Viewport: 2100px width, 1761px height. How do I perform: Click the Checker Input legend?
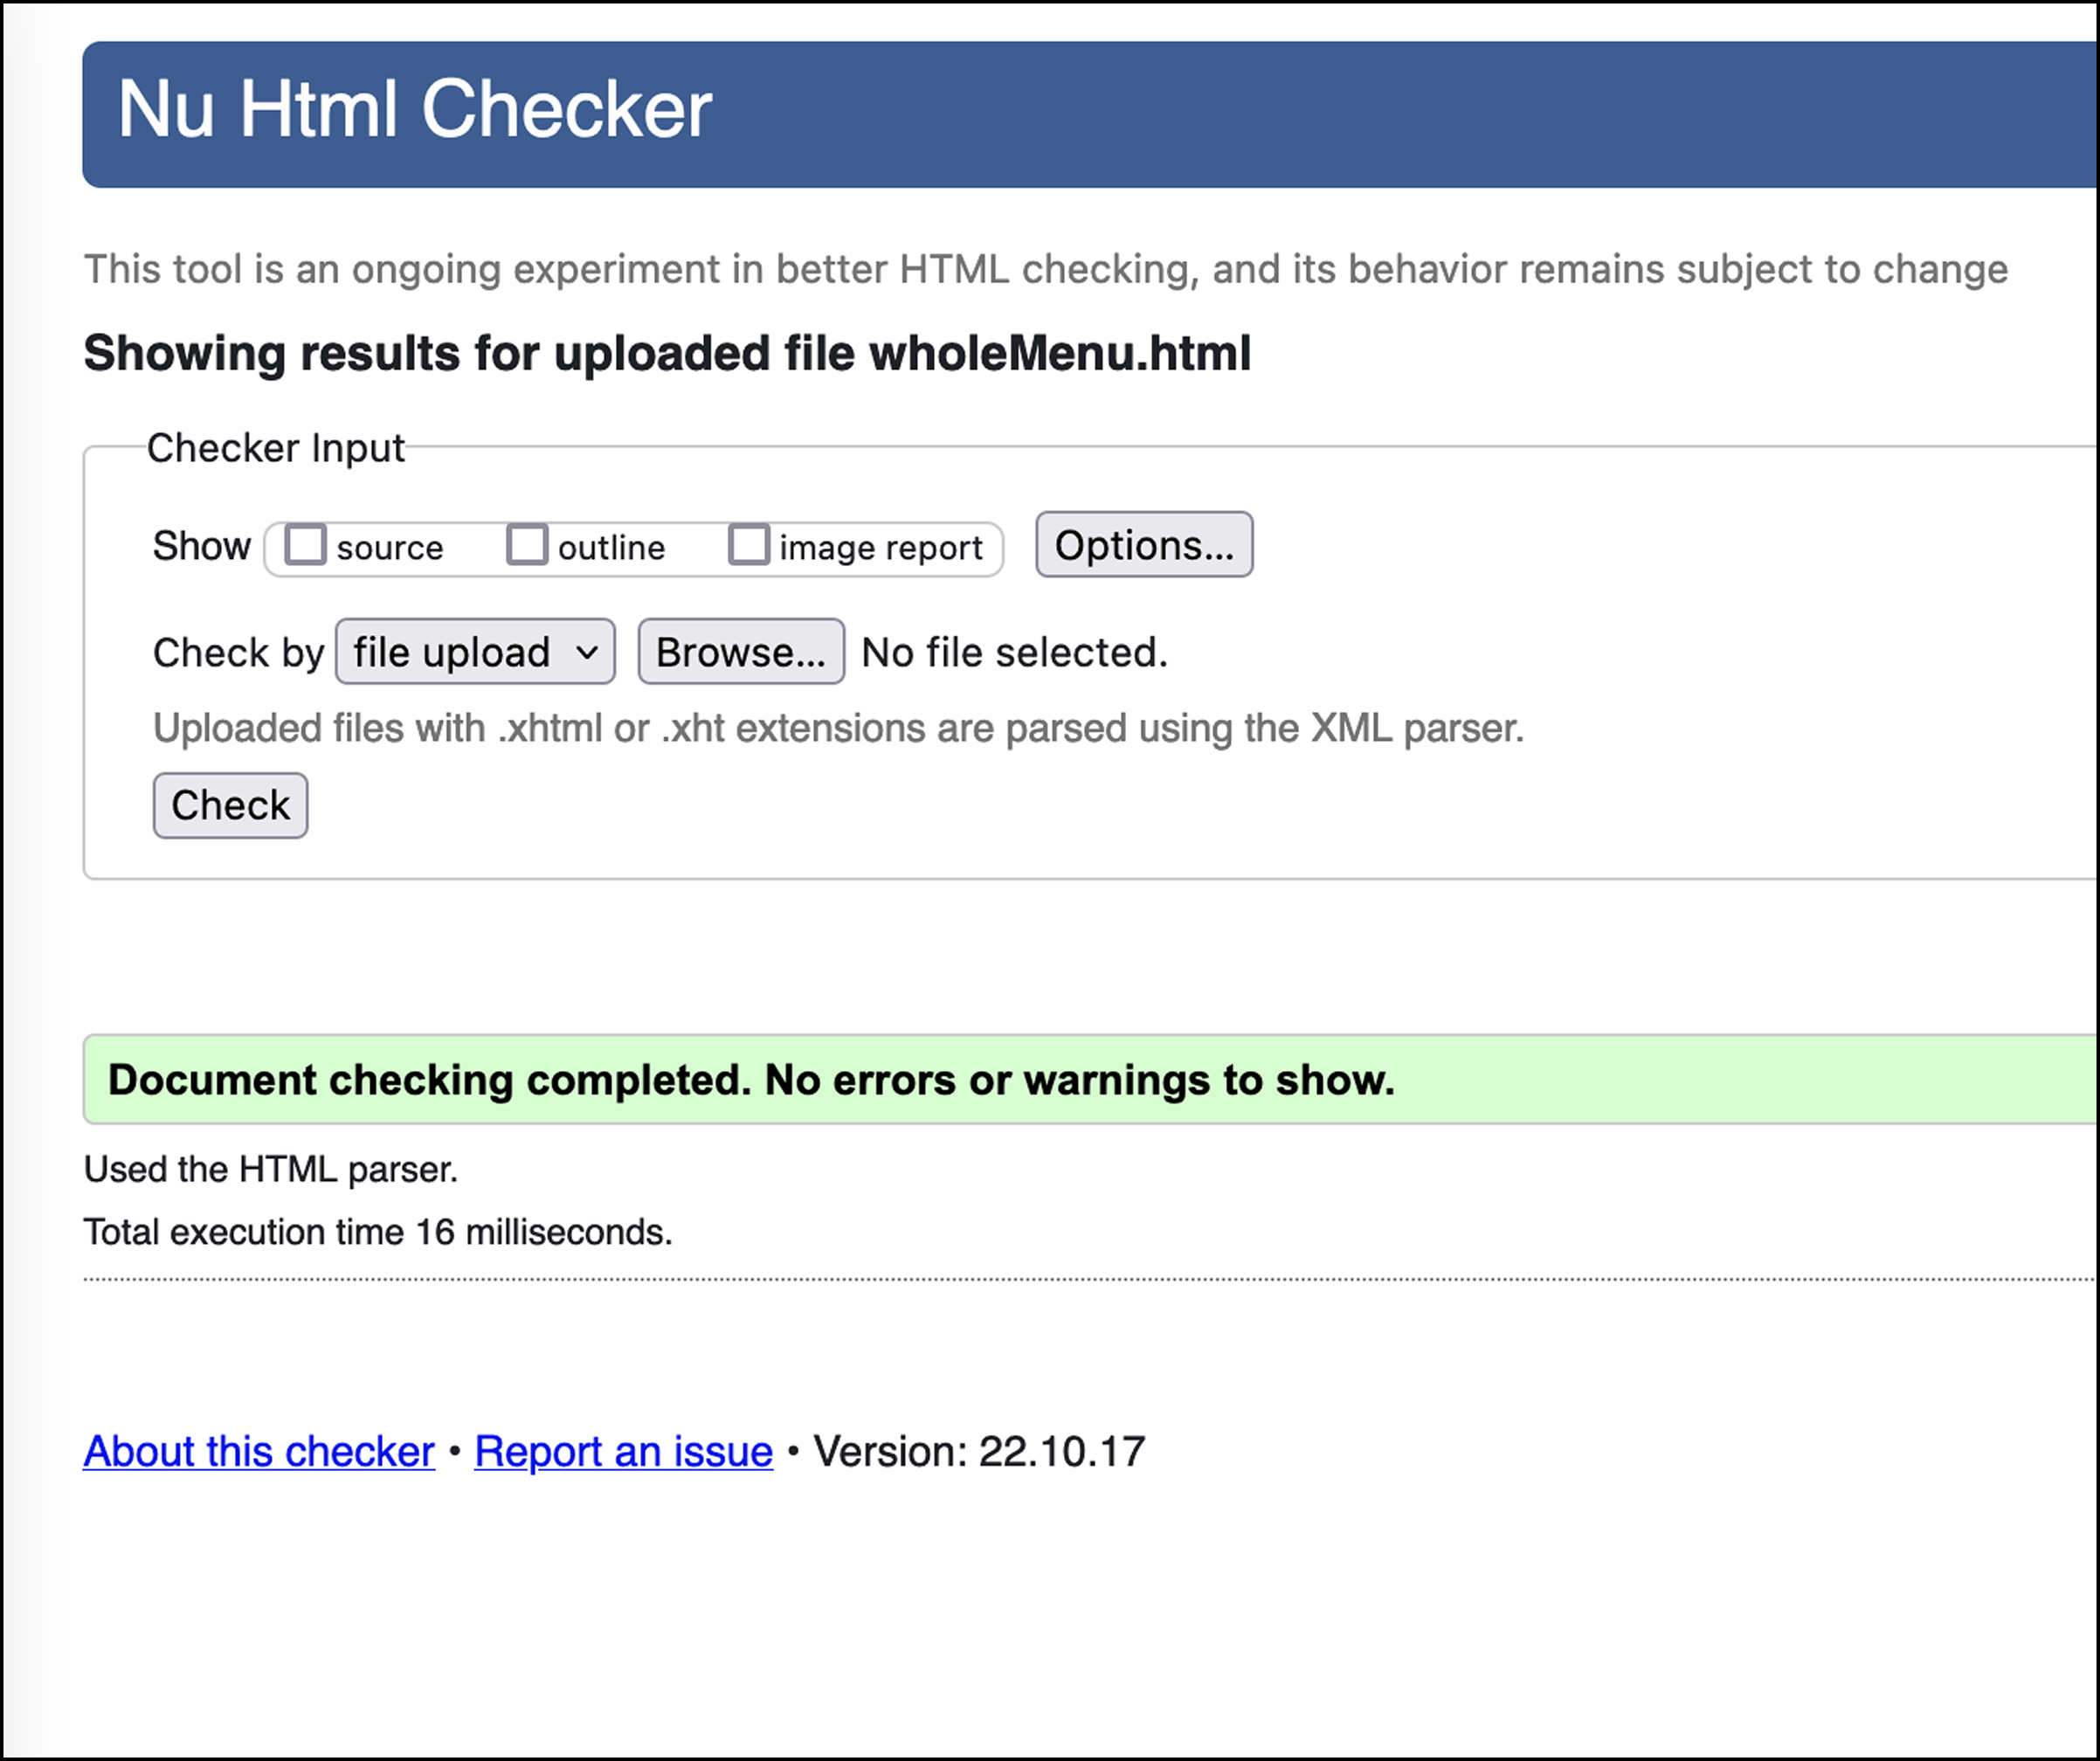click(x=275, y=448)
